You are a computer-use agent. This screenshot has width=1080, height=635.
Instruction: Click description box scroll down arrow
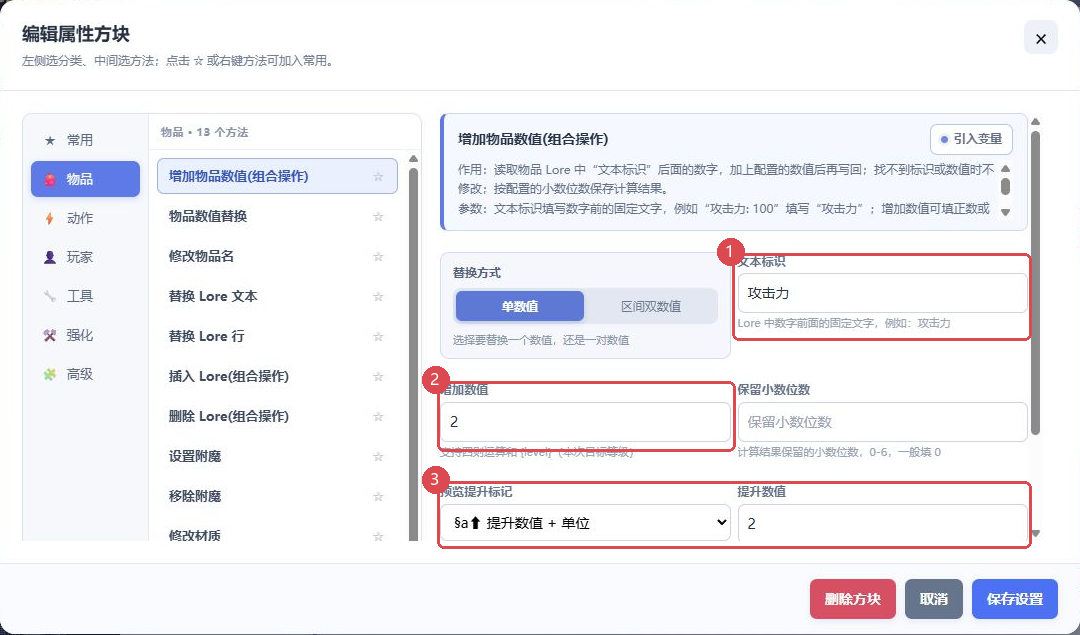coord(1006,212)
